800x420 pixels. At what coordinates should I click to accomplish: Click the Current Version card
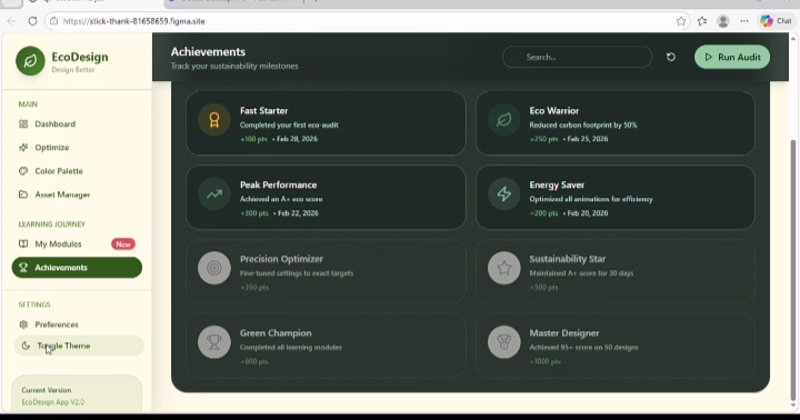77,393
